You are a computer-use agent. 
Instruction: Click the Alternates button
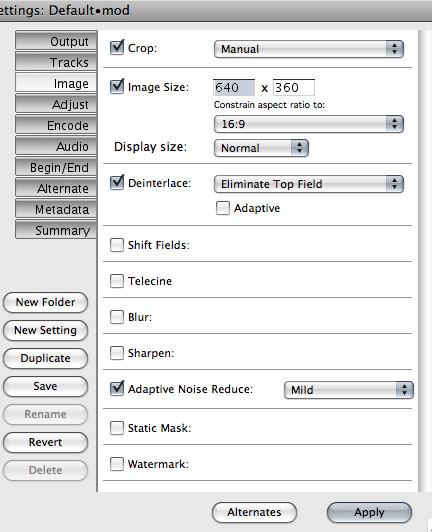[x=254, y=512]
